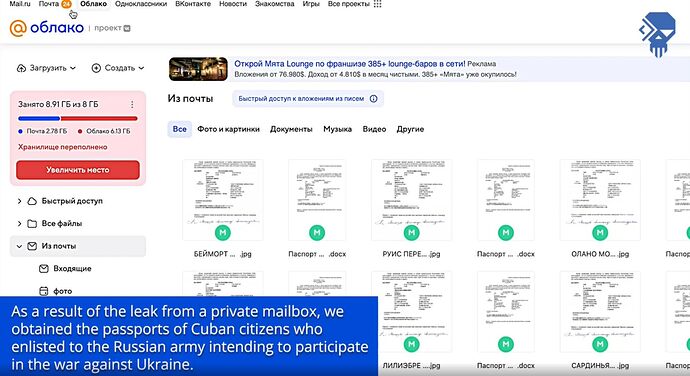Click the plus icon next to Создать
Screen dimensions: 690x376
click(x=96, y=68)
